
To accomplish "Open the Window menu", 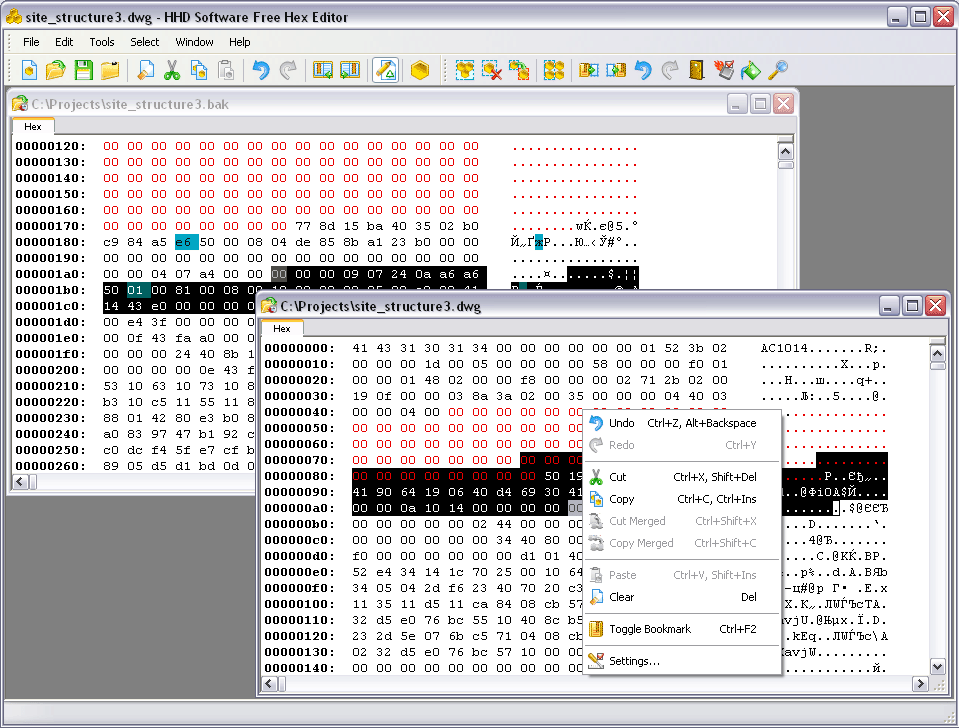I will (194, 42).
